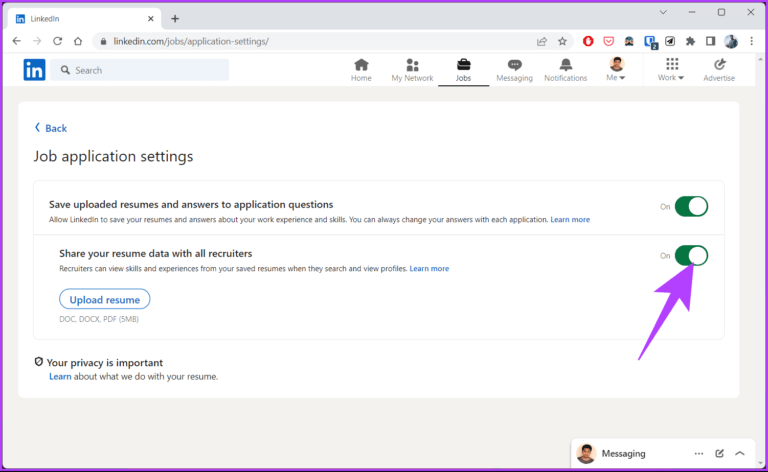This screenshot has height=472, width=768.
Task: Open Messaging overlay options ellipsis
Action: (x=698, y=453)
